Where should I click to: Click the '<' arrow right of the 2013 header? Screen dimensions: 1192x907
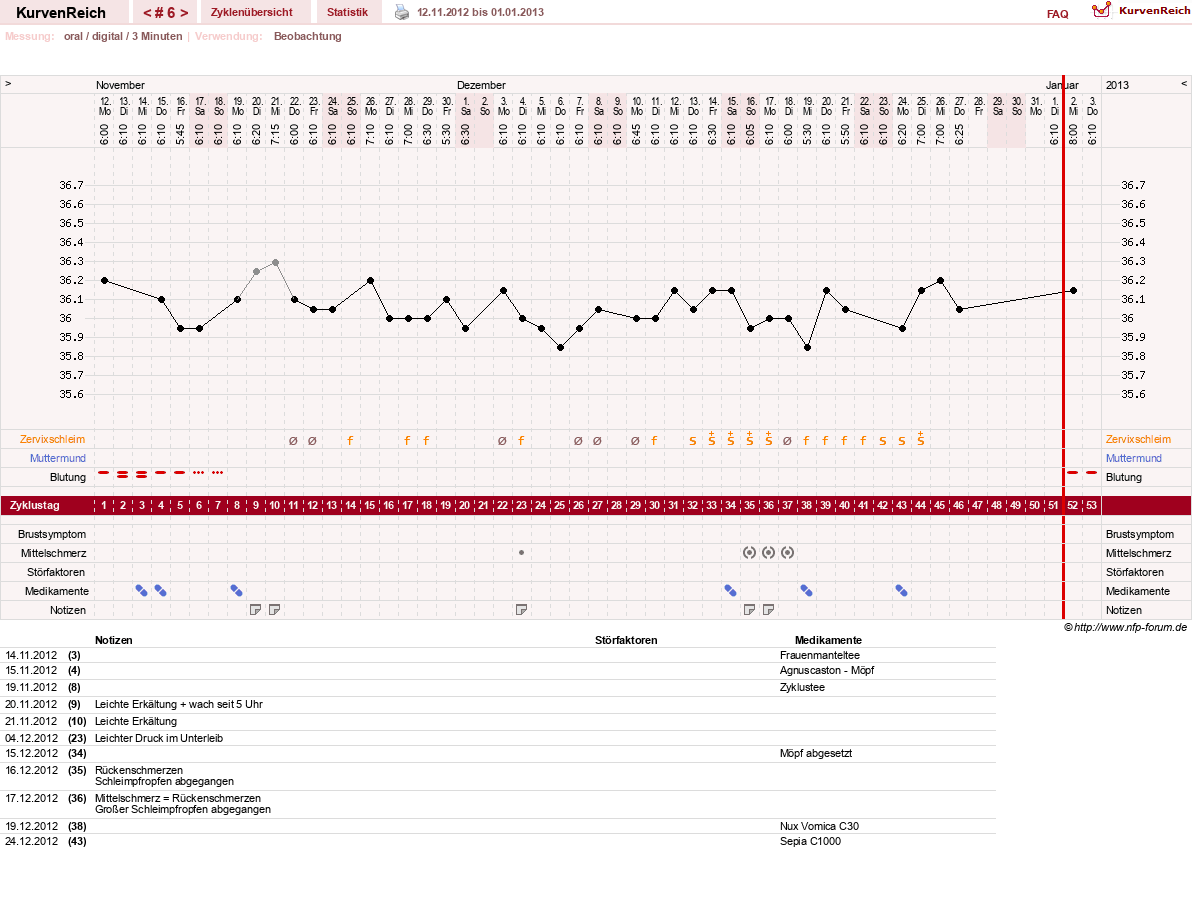1184,84
